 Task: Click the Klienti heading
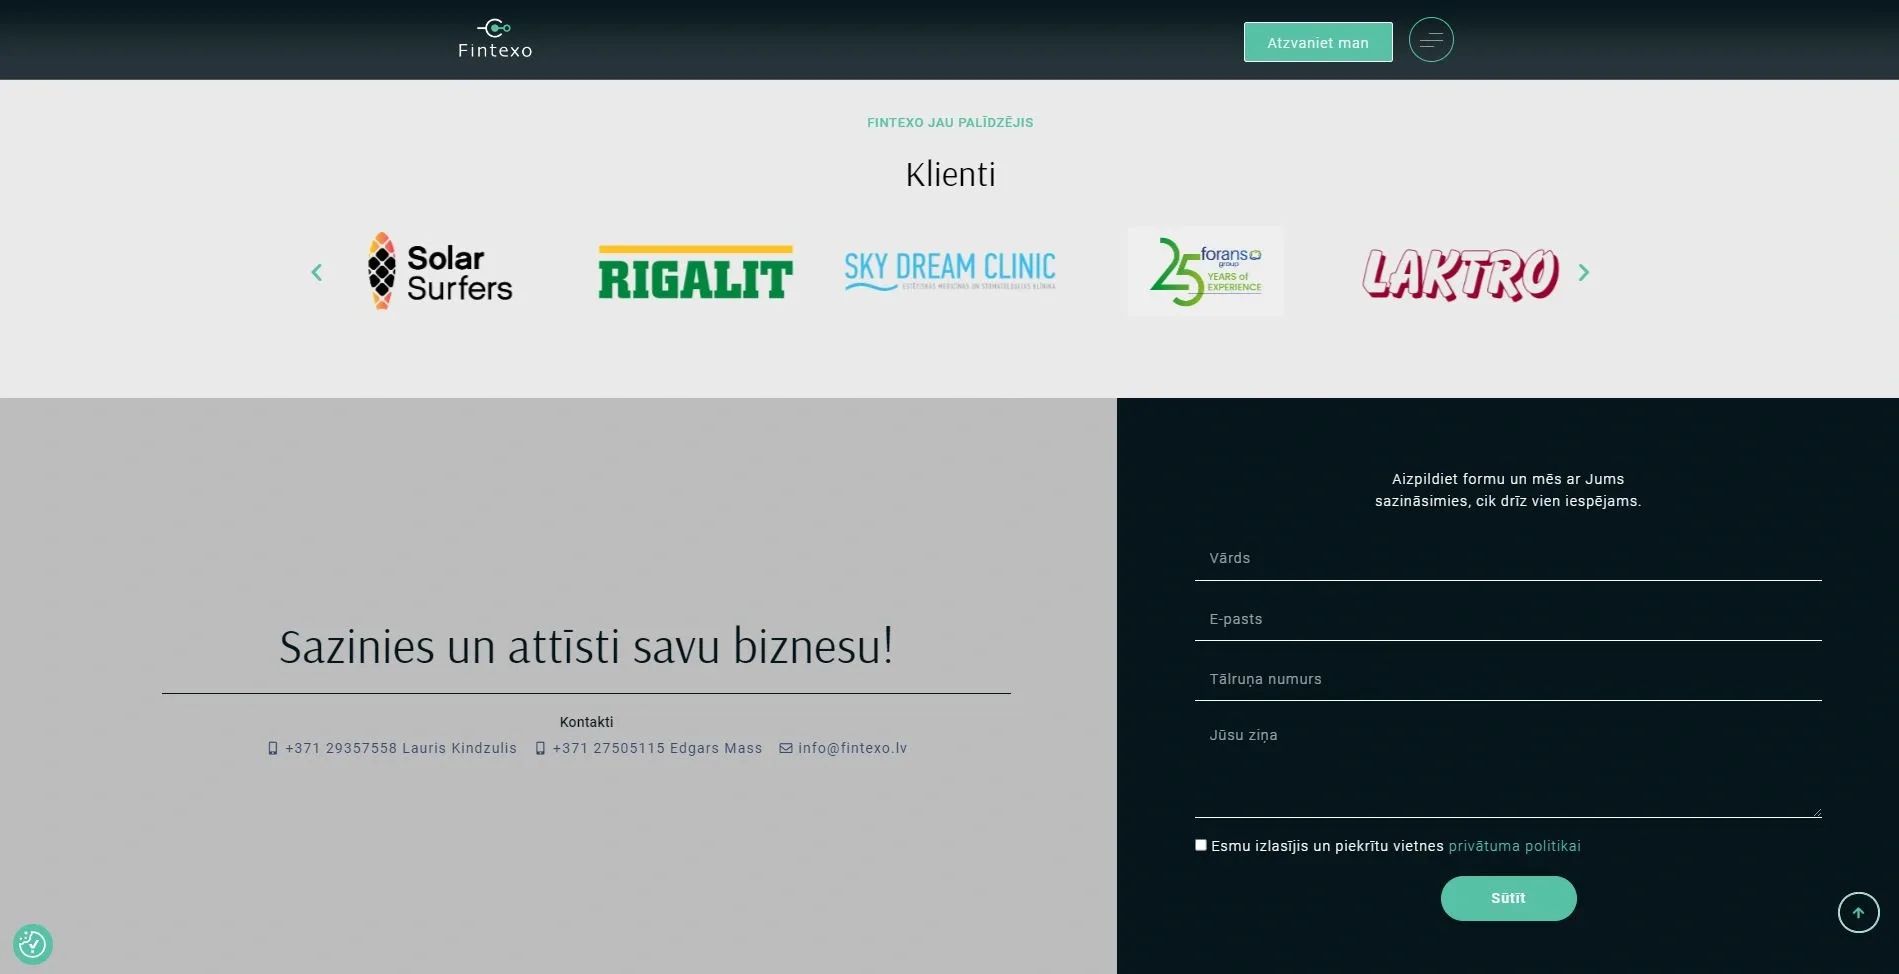[950, 174]
